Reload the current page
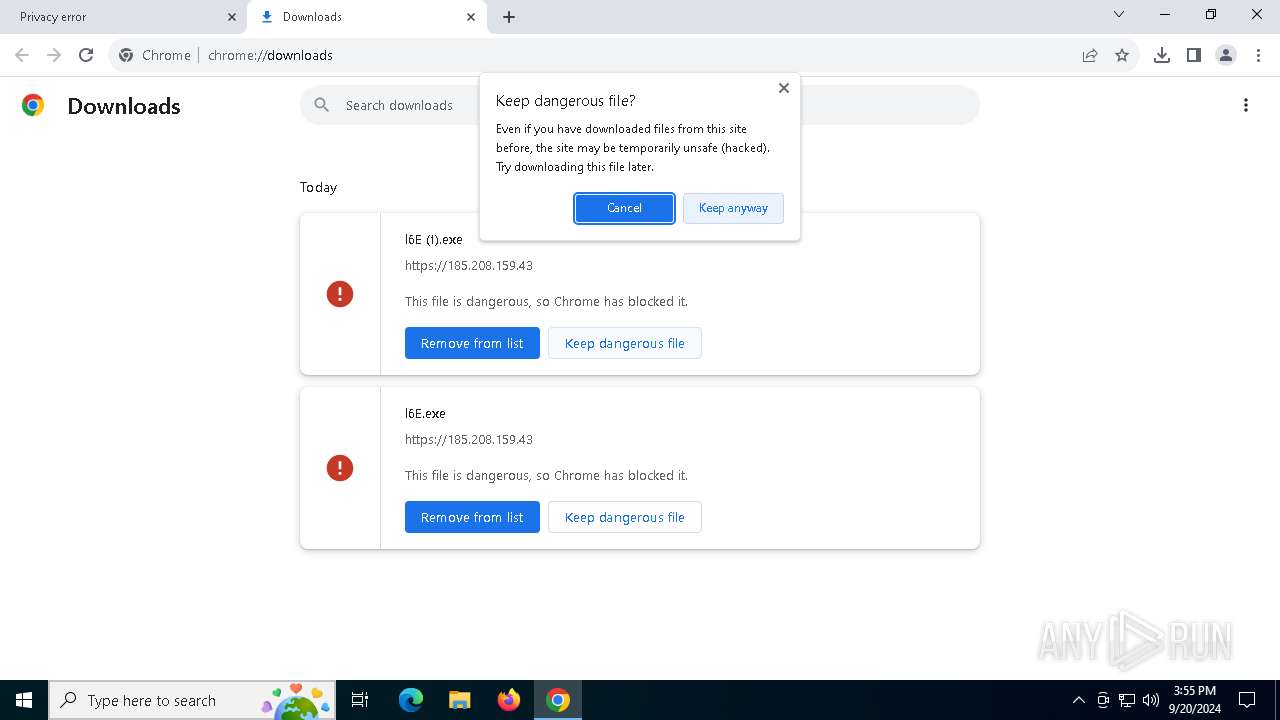The height and width of the screenshot is (720, 1280). 86,55
